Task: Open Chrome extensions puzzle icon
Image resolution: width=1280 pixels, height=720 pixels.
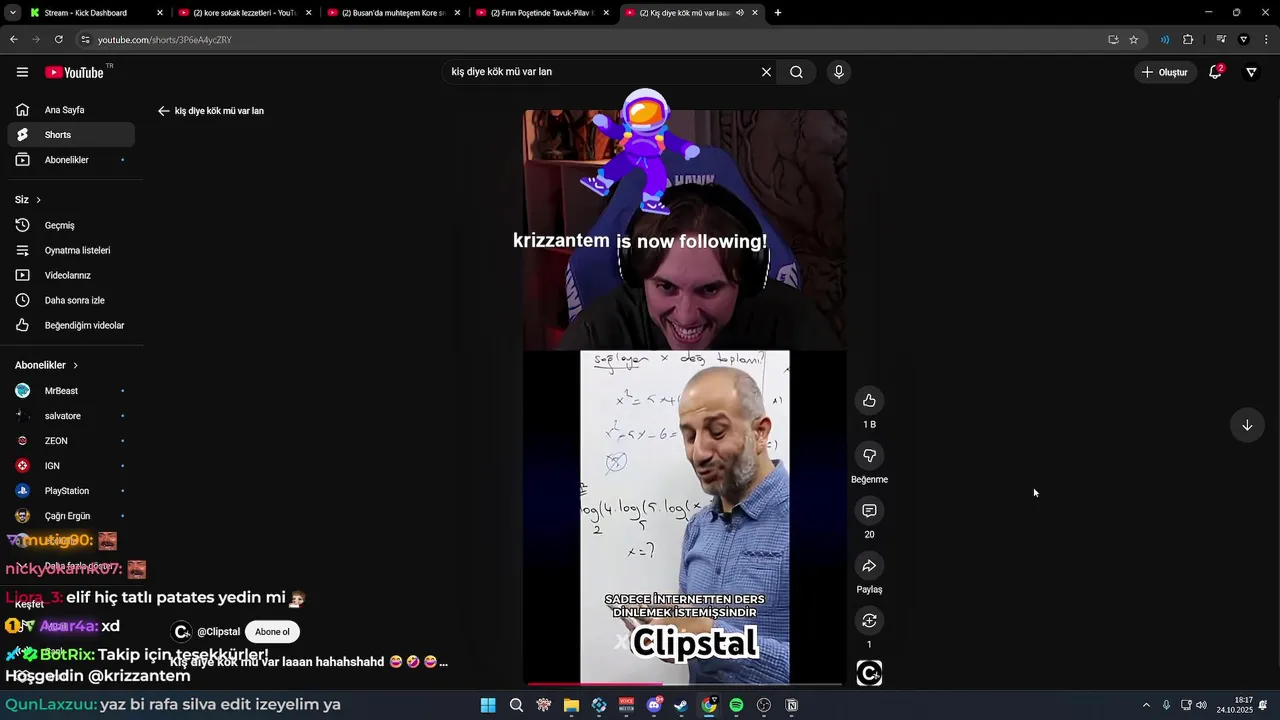Action: (x=1188, y=39)
